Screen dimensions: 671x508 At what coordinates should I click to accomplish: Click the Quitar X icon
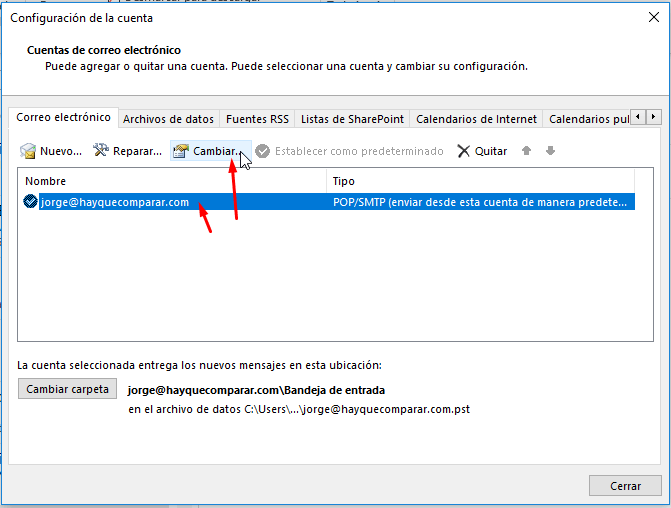(x=464, y=152)
